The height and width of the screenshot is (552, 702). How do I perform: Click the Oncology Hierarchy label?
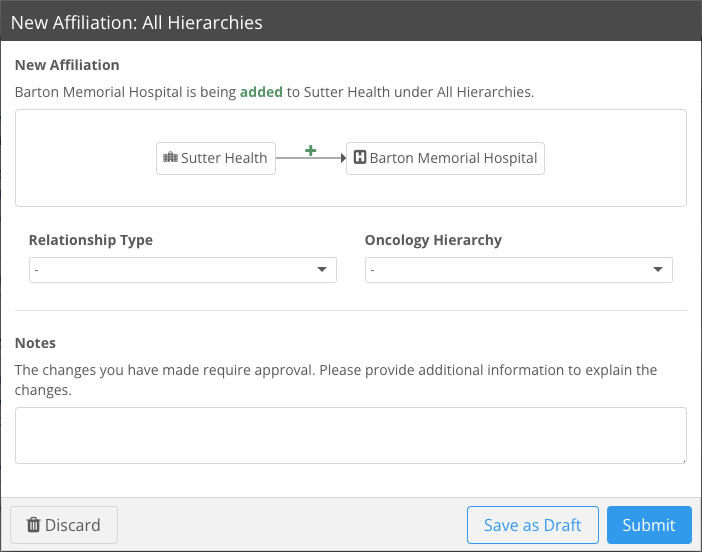433,240
